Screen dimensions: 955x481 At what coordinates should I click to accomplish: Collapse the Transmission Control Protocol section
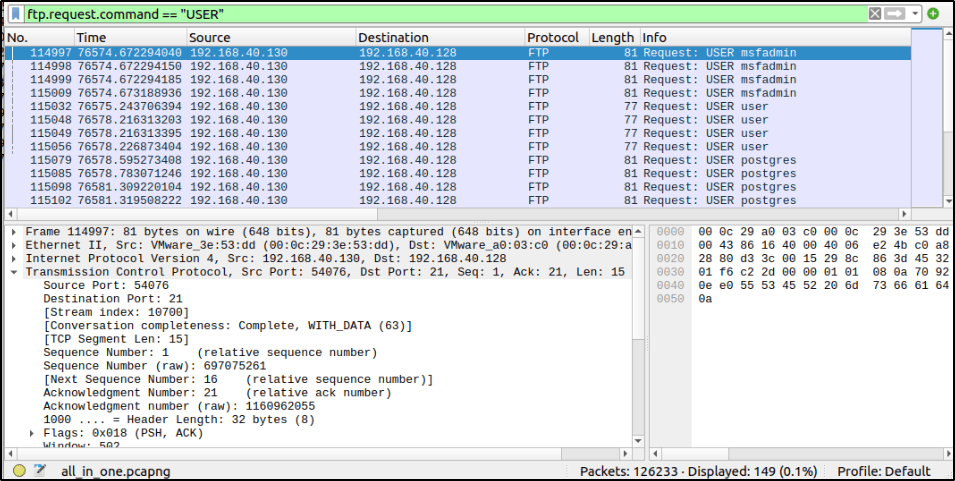coord(14,272)
